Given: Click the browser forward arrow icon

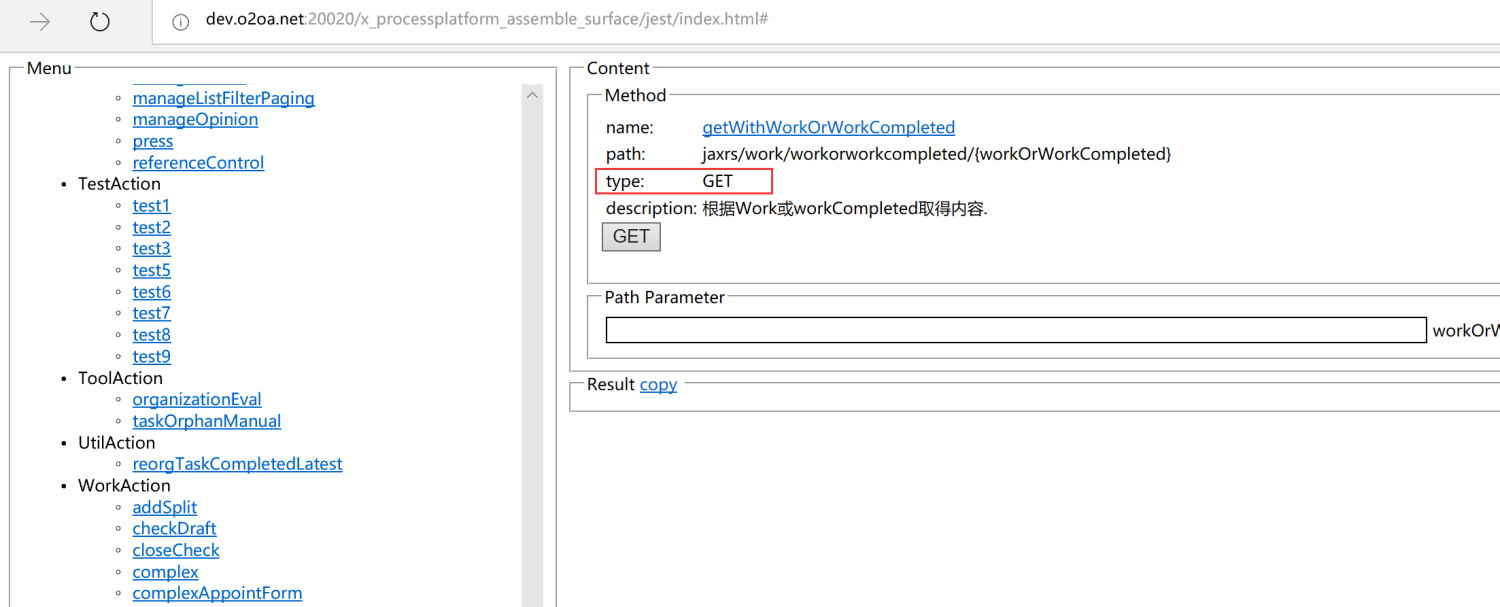Looking at the screenshot, I should tap(39, 21).
